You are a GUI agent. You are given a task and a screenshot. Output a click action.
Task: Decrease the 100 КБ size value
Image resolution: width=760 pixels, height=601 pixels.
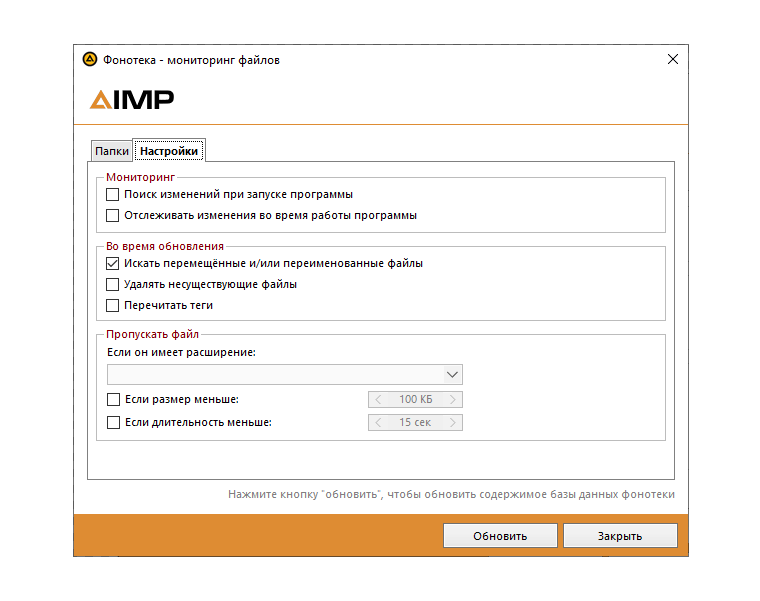[x=378, y=400]
